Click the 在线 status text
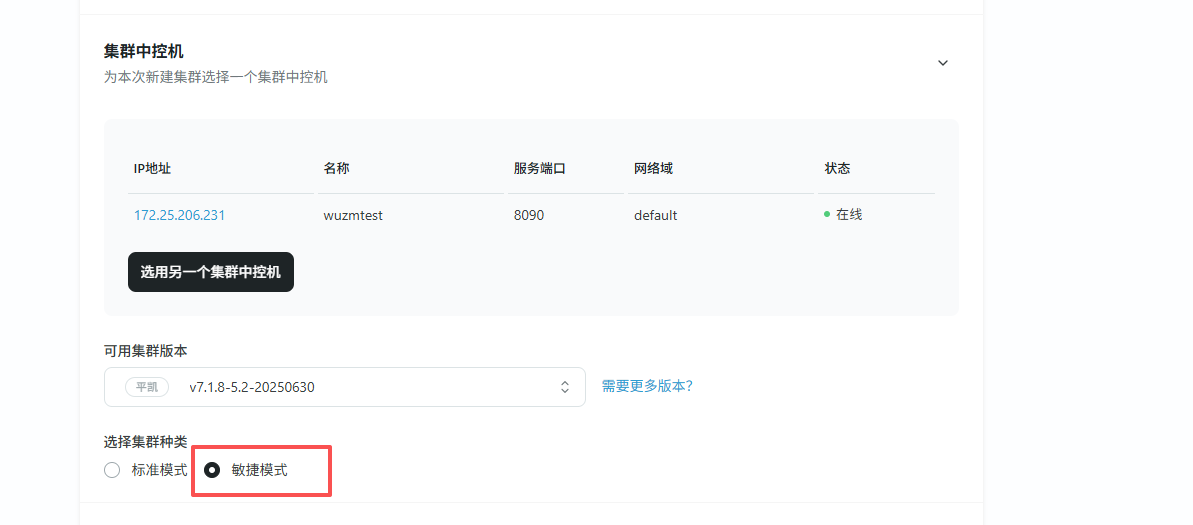1193x525 pixels. 849,214
